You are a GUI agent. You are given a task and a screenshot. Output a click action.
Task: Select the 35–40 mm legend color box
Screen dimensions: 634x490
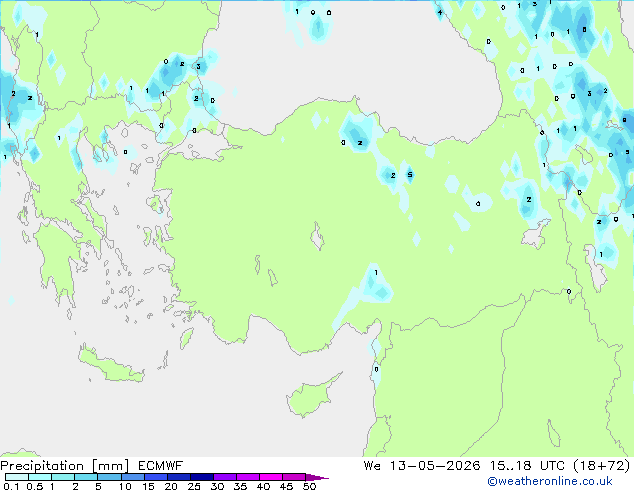pos(248,477)
